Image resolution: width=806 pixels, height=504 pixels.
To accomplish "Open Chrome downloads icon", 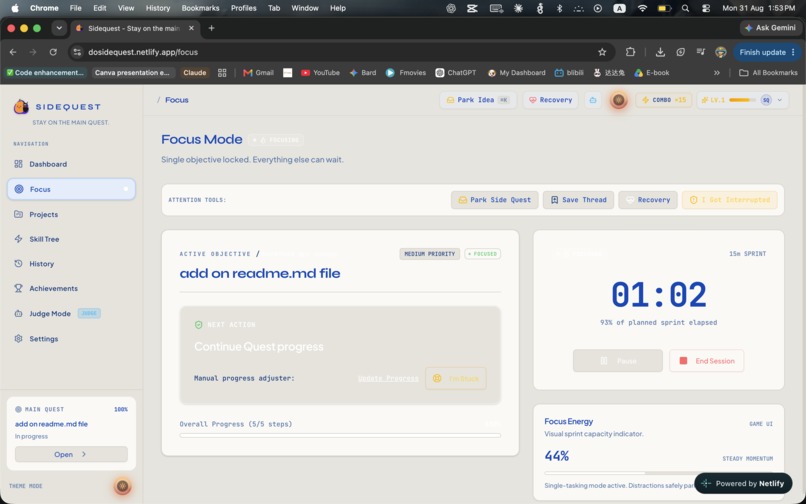I will click(660, 52).
